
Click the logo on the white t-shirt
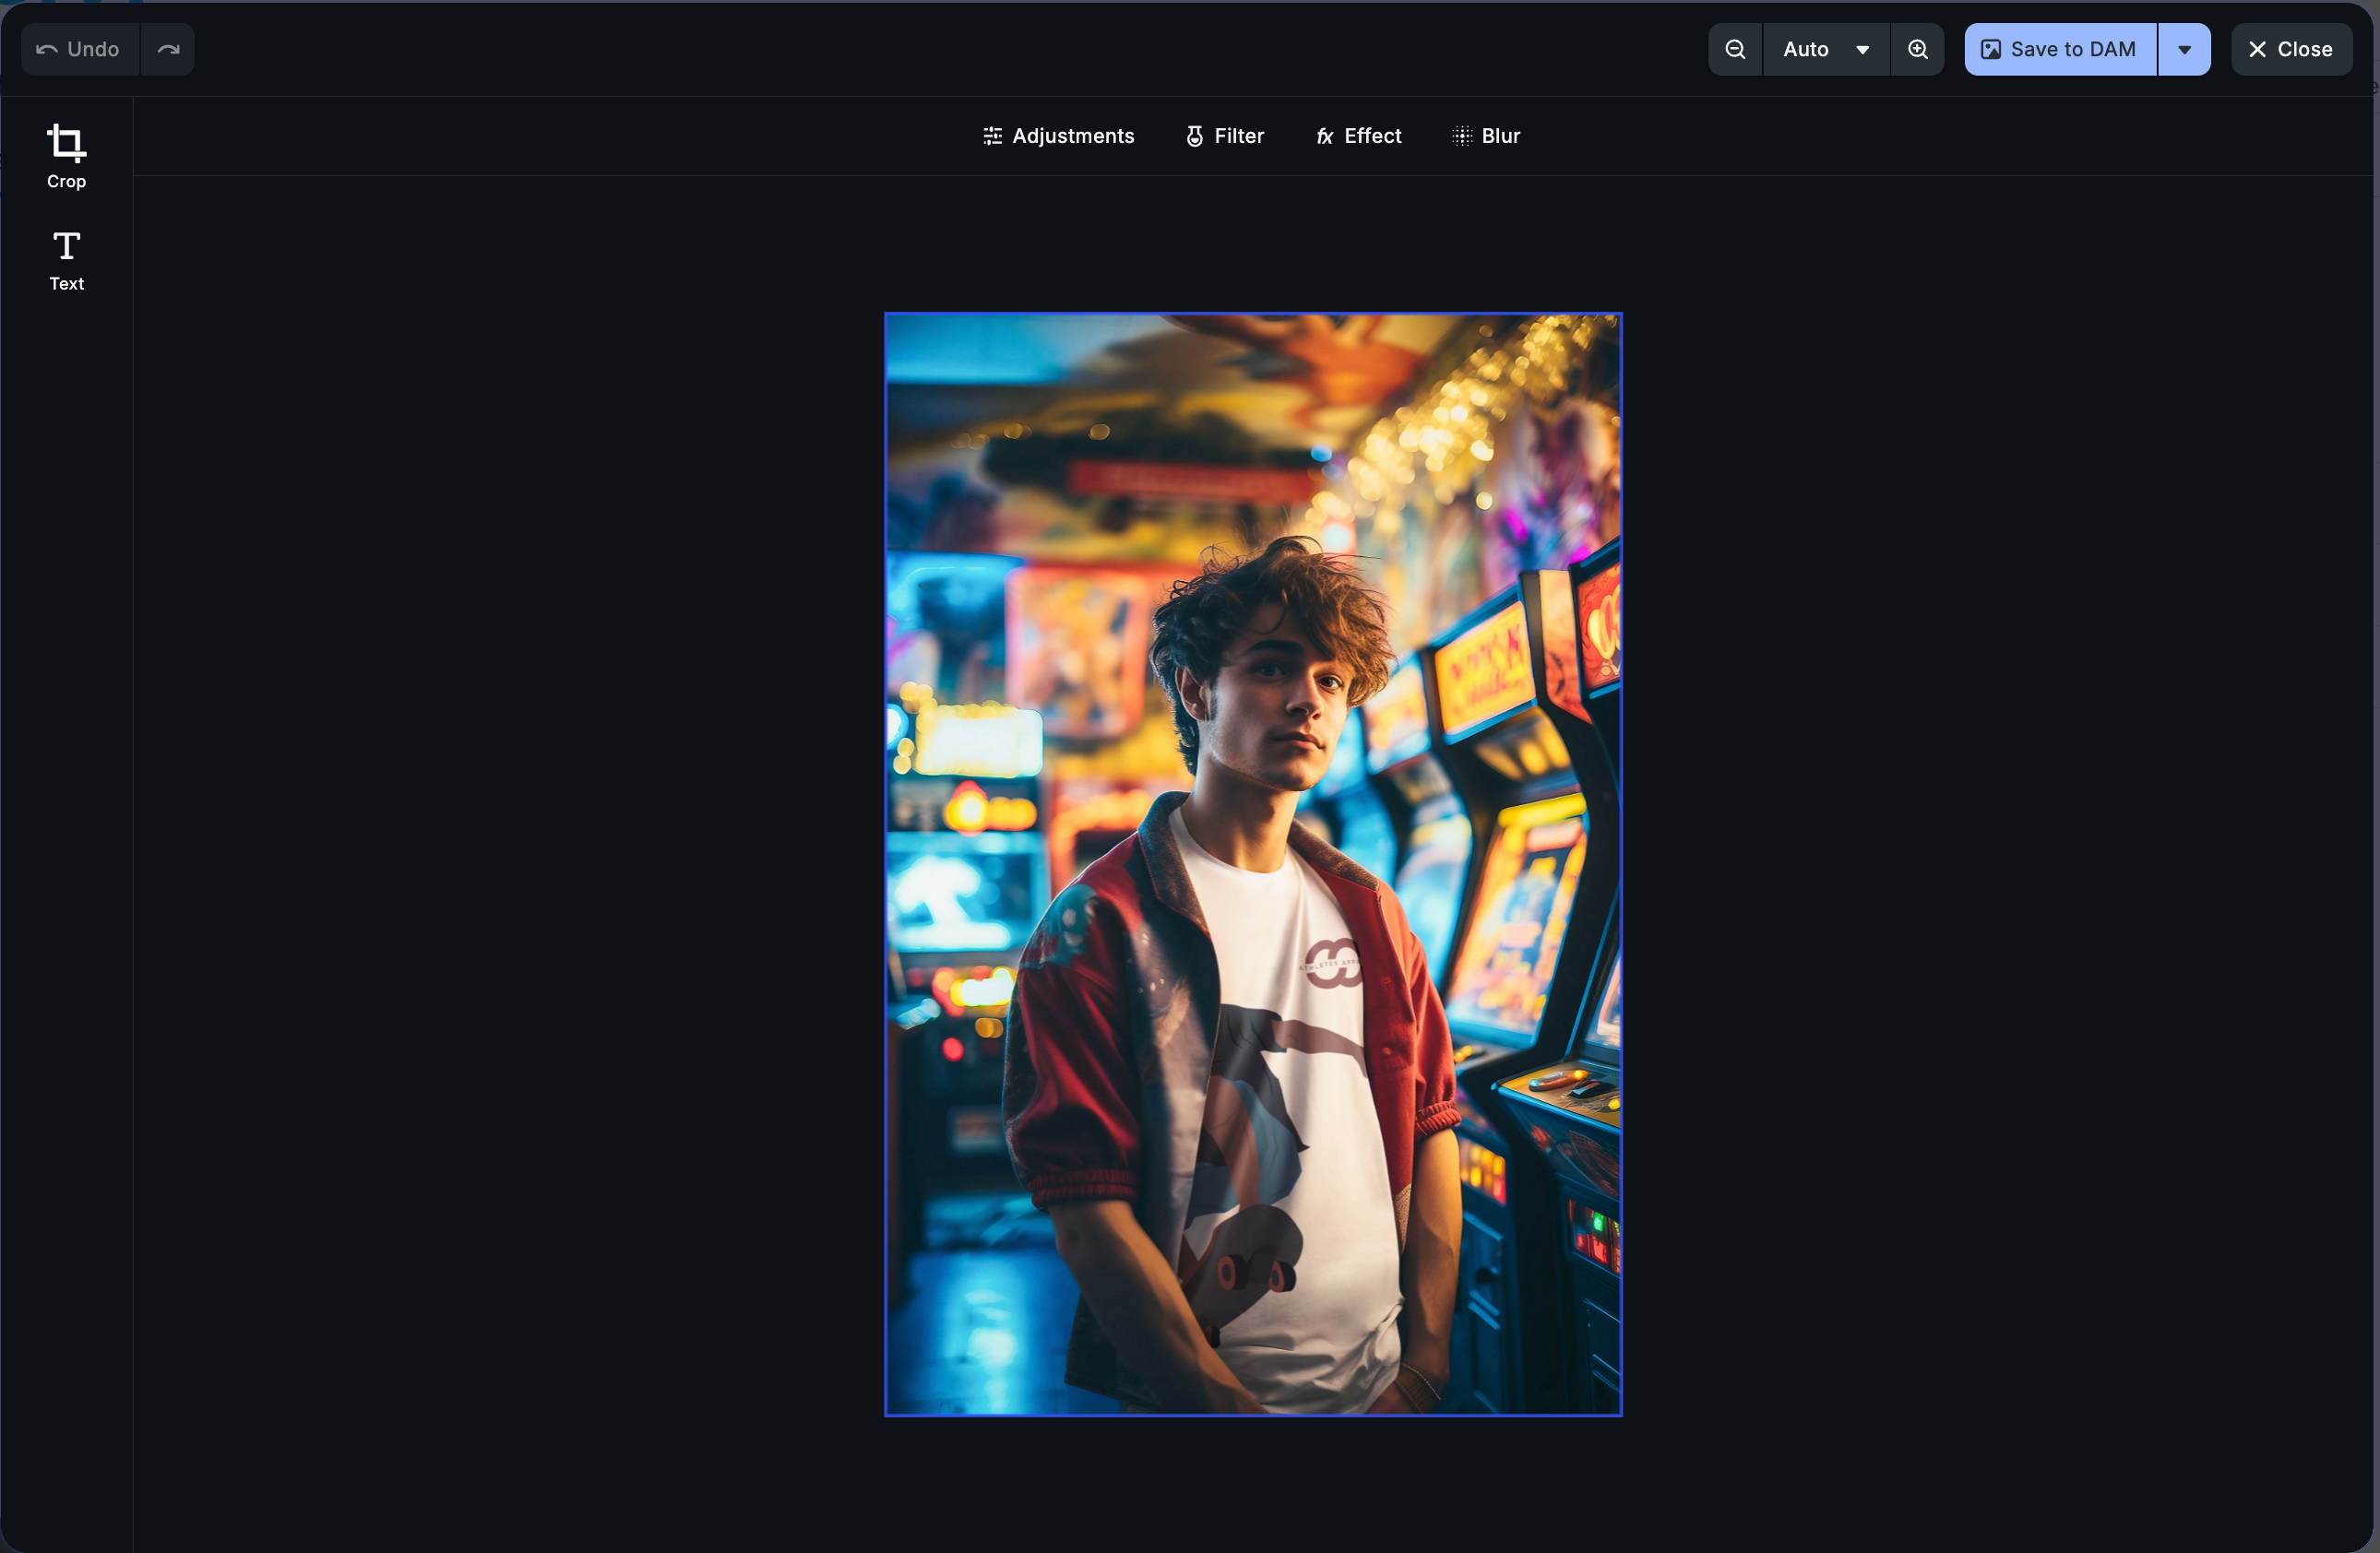(1335, 964)
